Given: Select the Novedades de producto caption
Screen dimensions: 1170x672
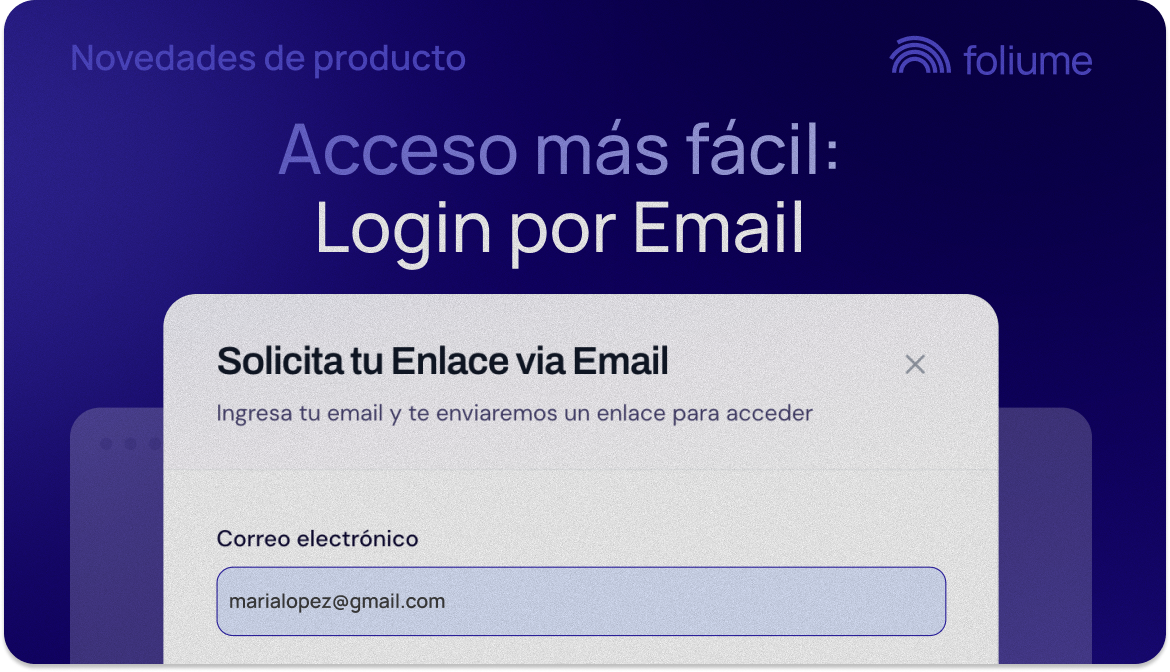Looking at the screenshot, I should coord(268,59).
